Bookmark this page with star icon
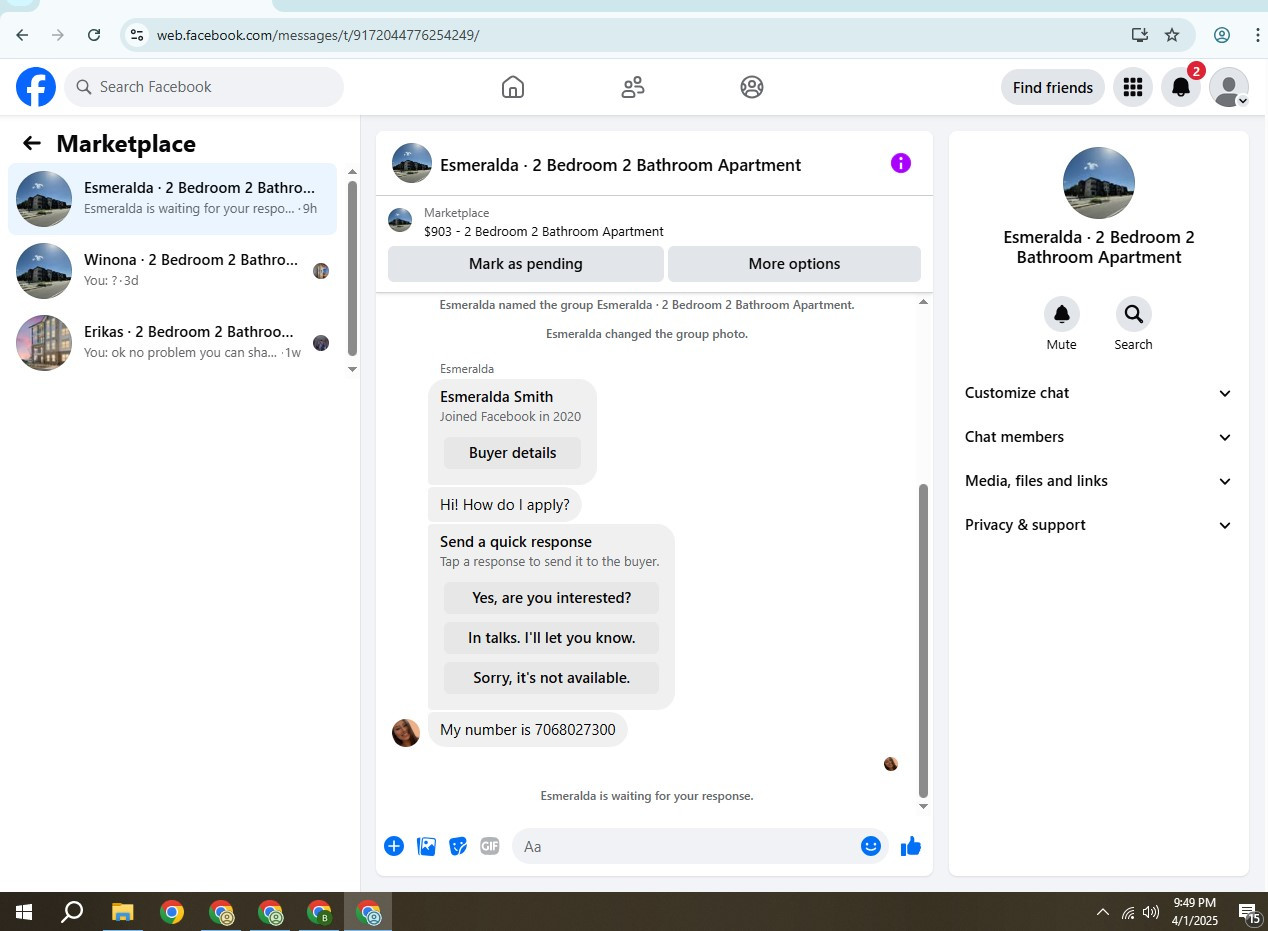Image resolution: width=1268 pixels, height=931 pixels. [1172, 35]
